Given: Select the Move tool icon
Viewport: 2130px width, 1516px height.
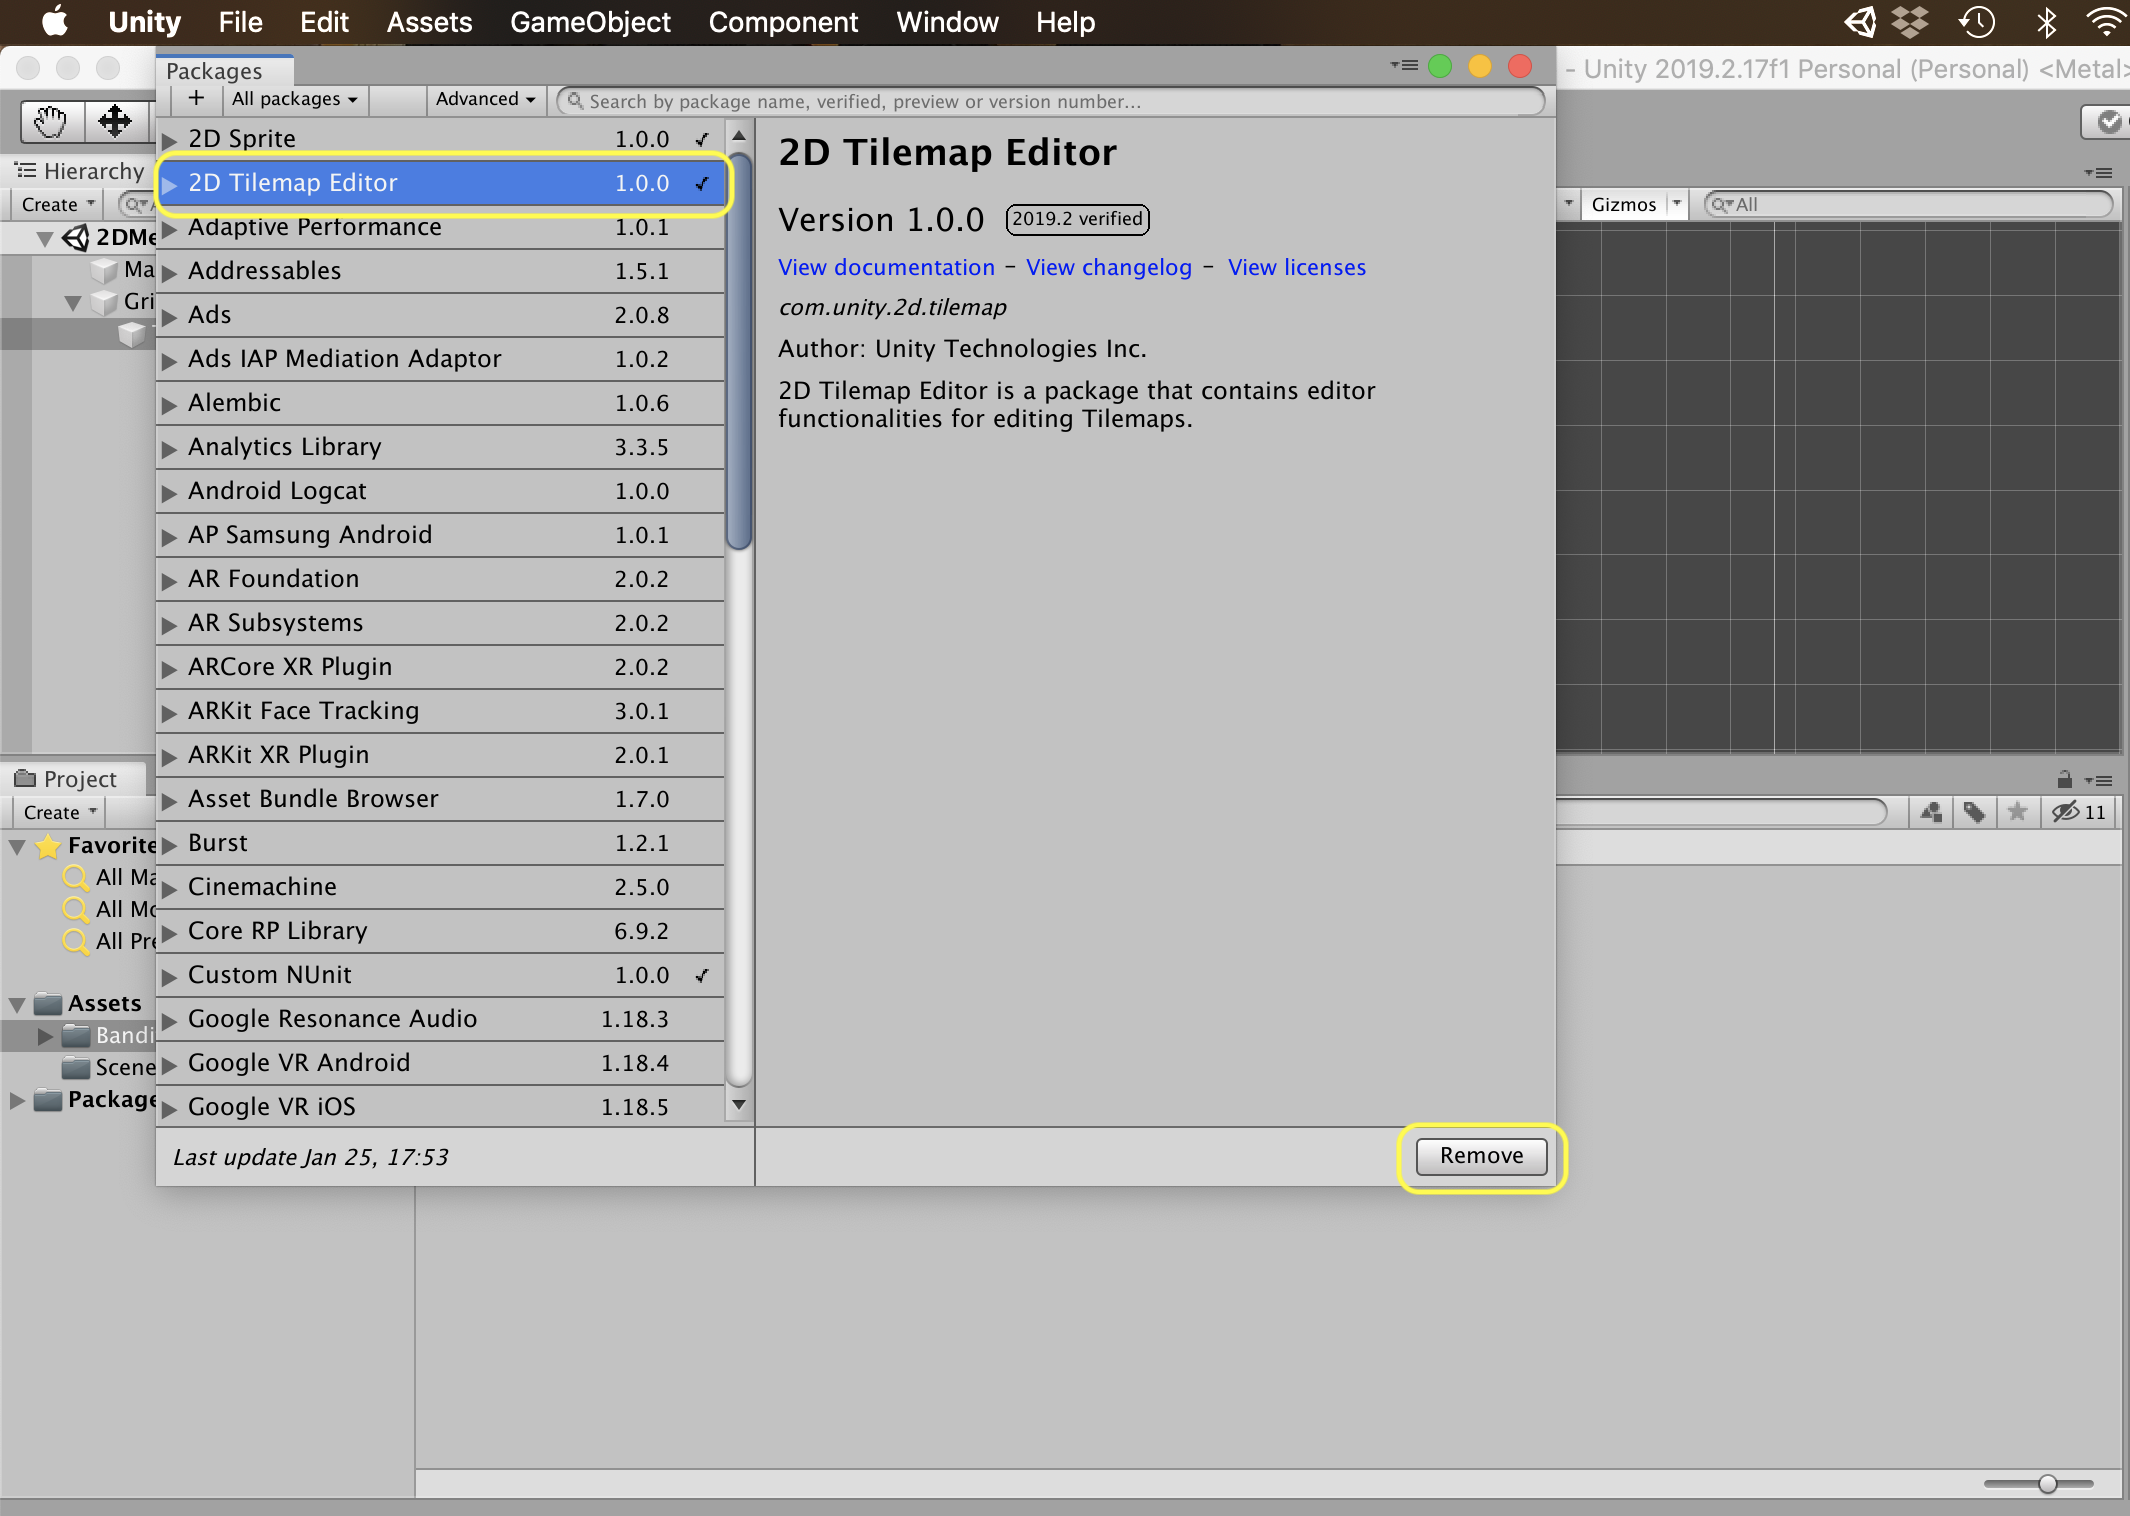Looking at the screenshot, I should click(x=115, y=122).
